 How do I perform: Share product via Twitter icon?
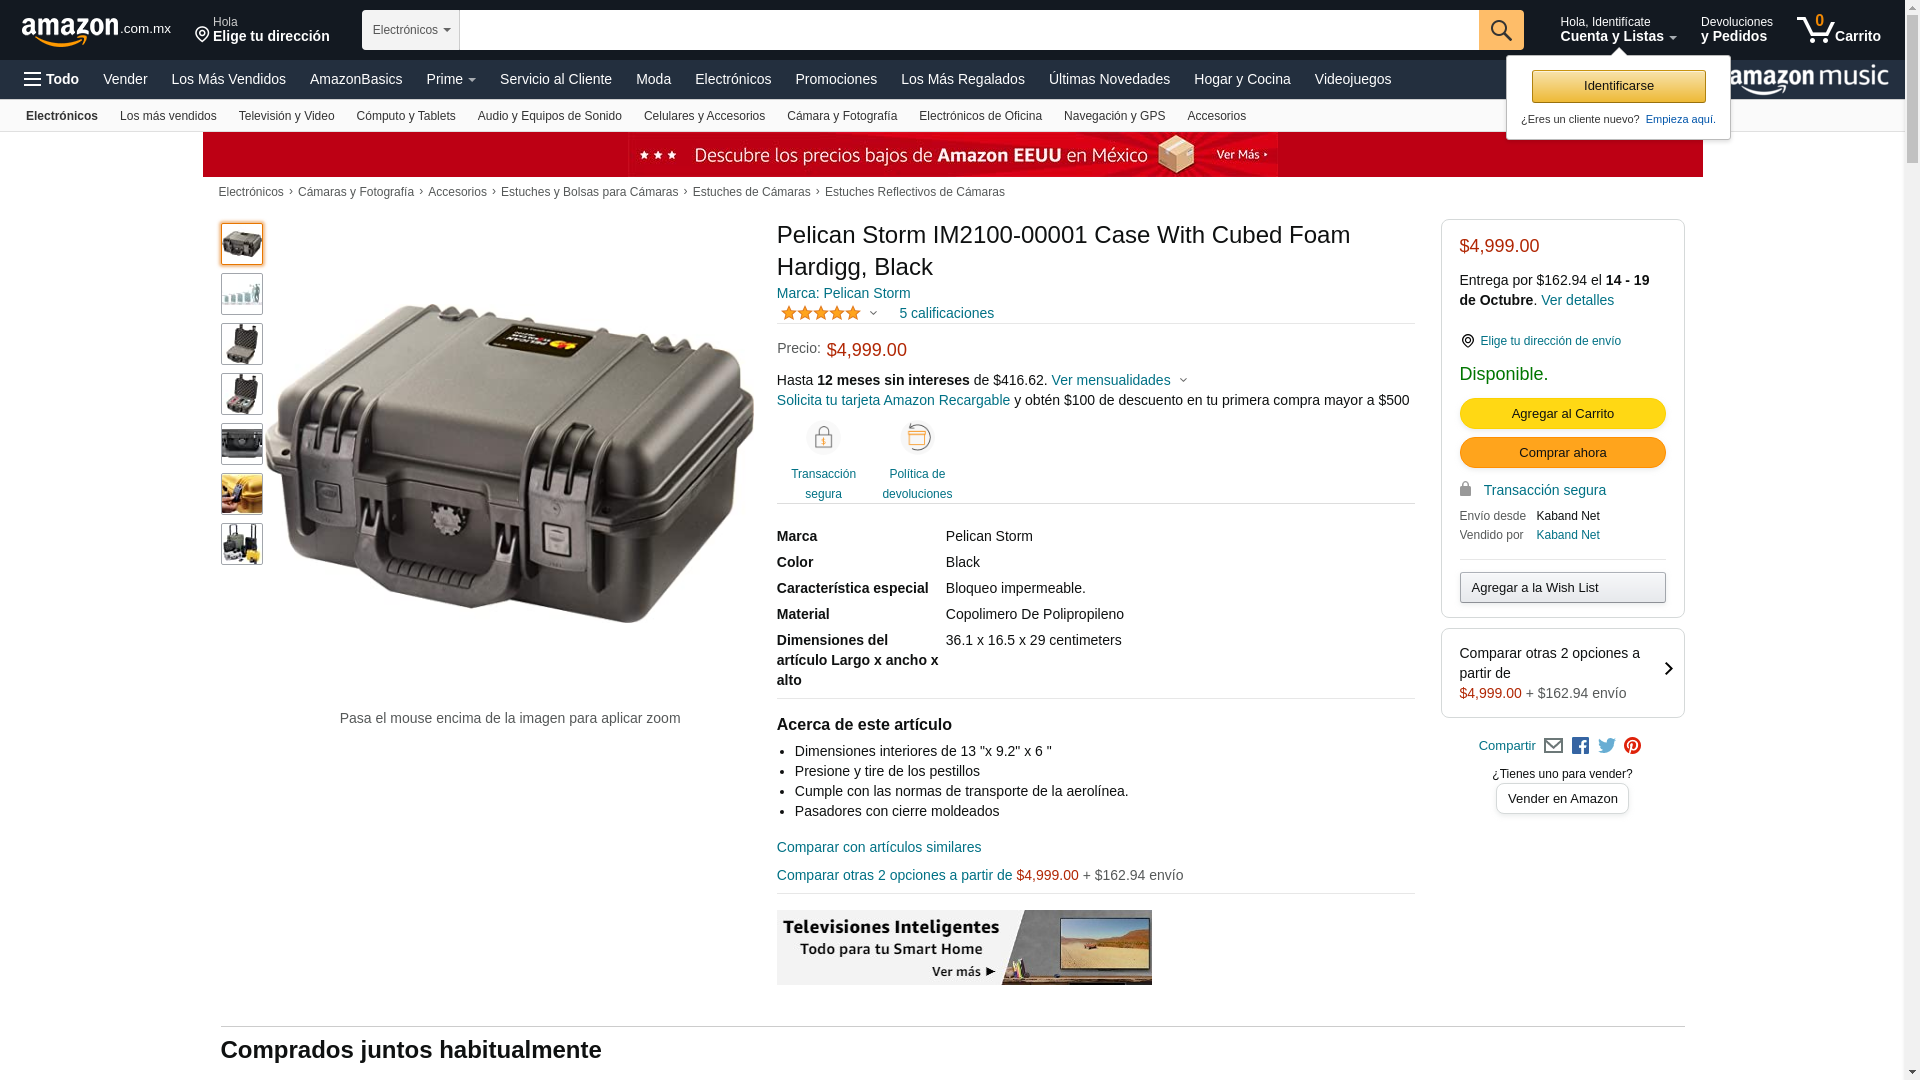[1607, 746]
